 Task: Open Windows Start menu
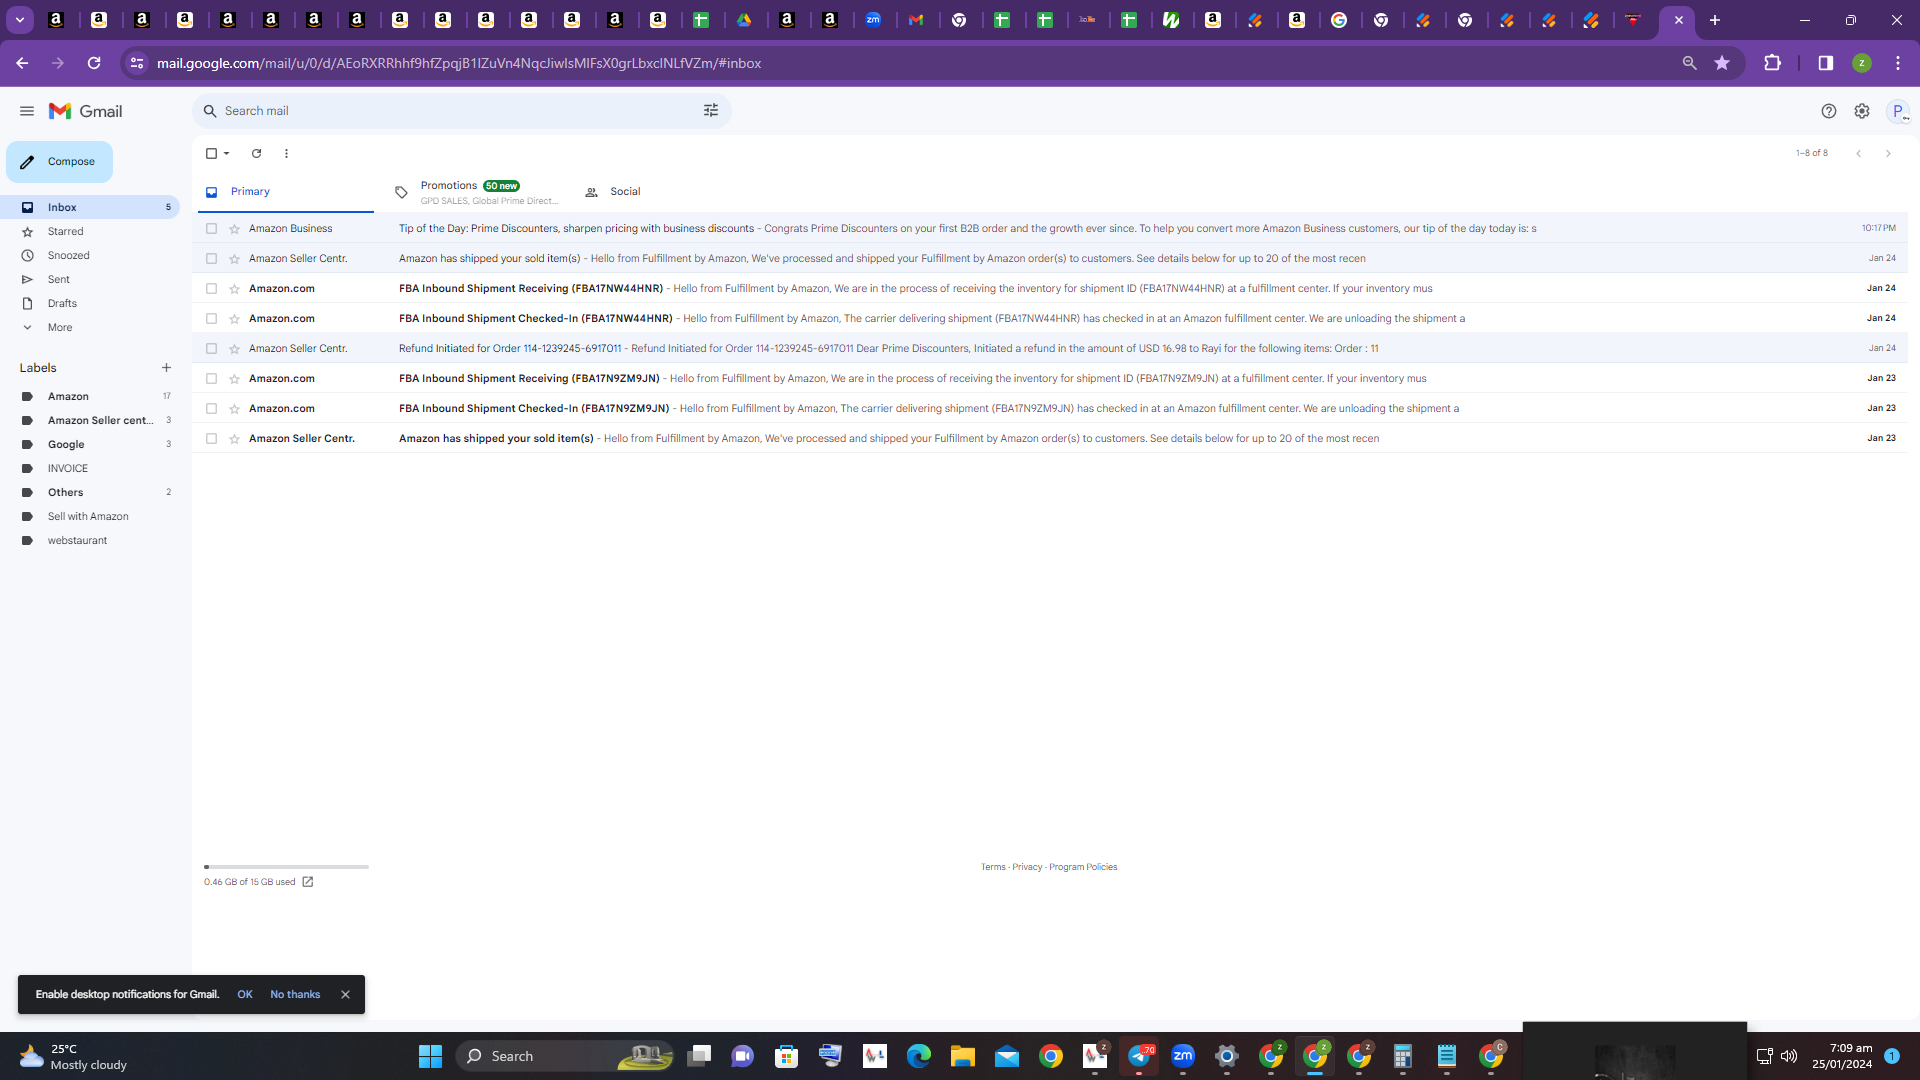pos(430,1056)
